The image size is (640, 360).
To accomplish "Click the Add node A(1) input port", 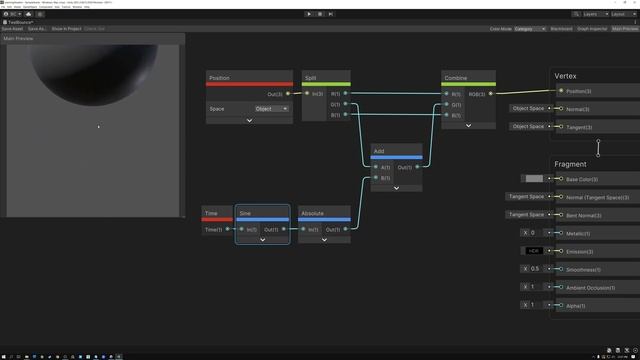I will tap(376, 167).
